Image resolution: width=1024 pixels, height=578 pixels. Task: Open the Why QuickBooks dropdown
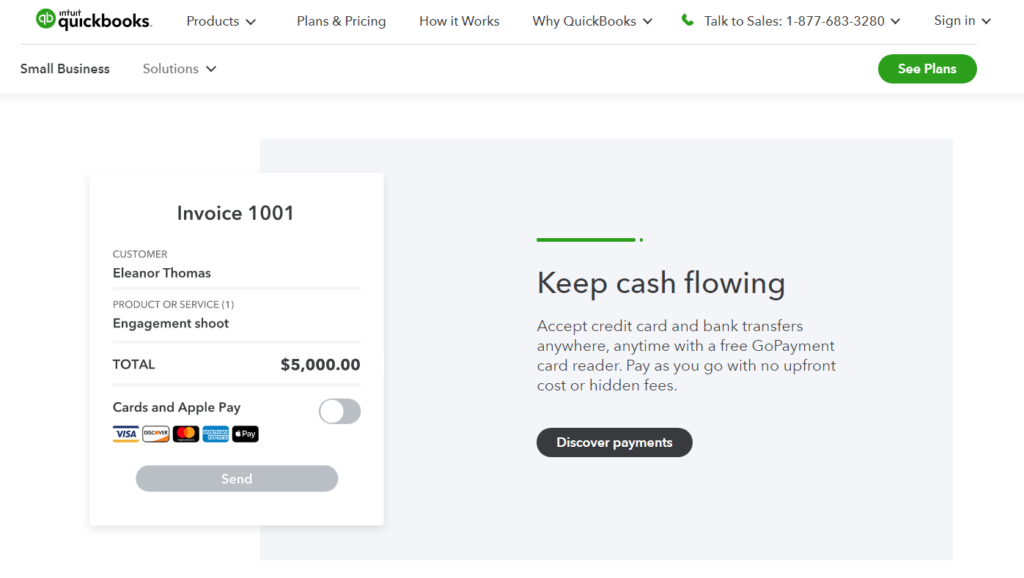(592, 21)
